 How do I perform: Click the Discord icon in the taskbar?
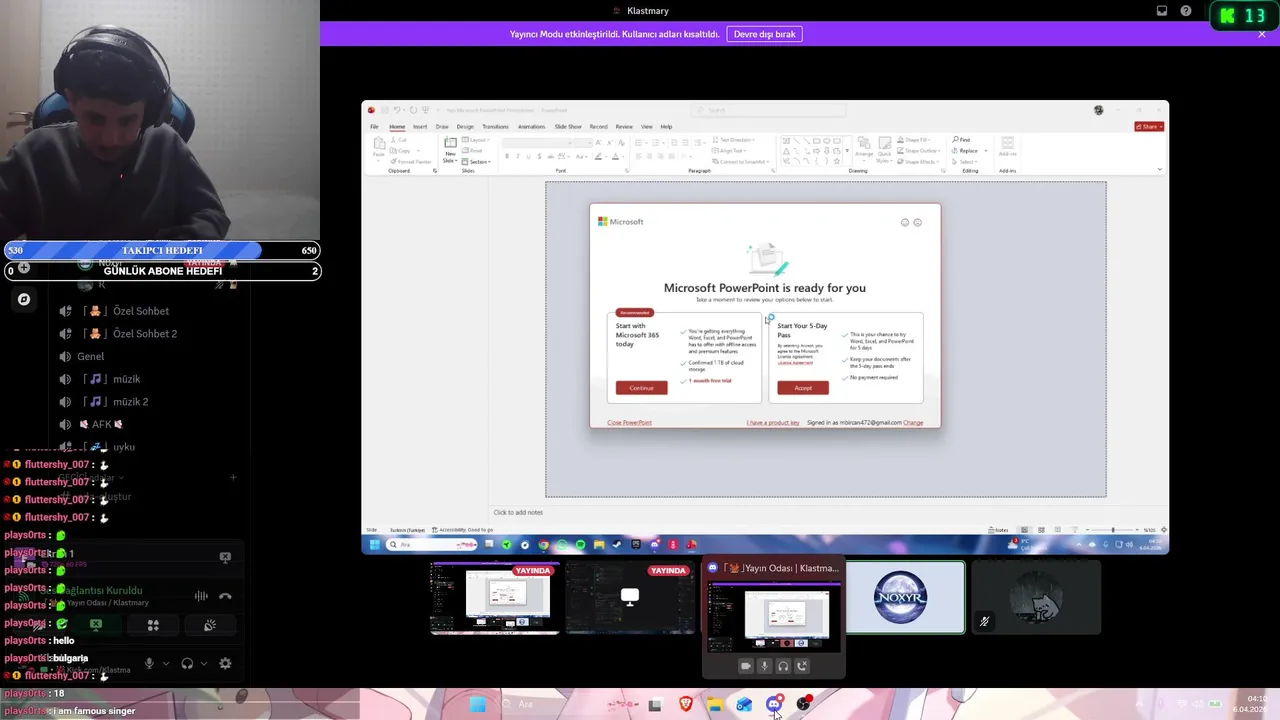[x=774, y=705]
